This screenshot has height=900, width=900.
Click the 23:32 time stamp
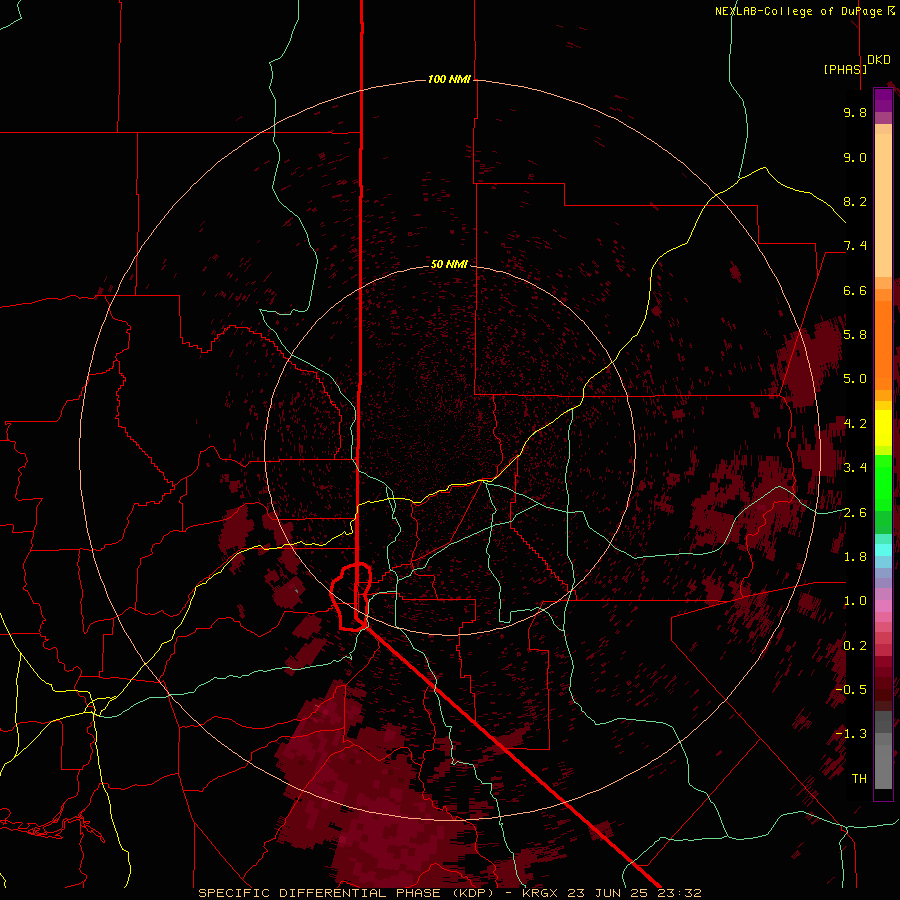pyautogui.click(x=682, y=893)
